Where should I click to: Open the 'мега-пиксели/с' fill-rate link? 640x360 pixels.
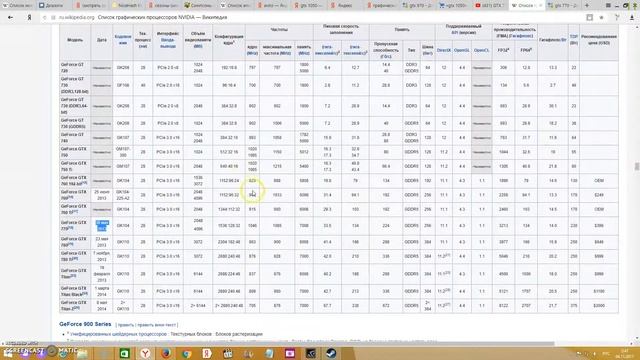pos(327,50)
